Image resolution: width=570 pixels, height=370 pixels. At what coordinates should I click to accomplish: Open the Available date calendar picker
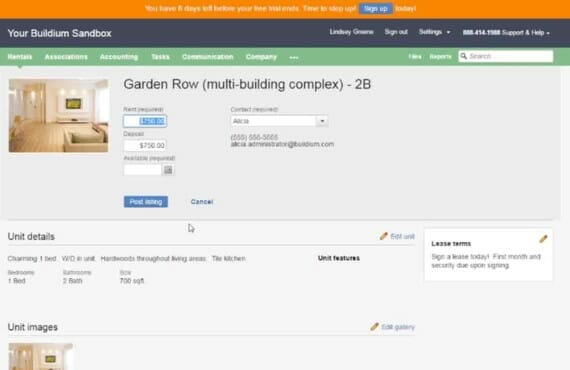point(168,170)
